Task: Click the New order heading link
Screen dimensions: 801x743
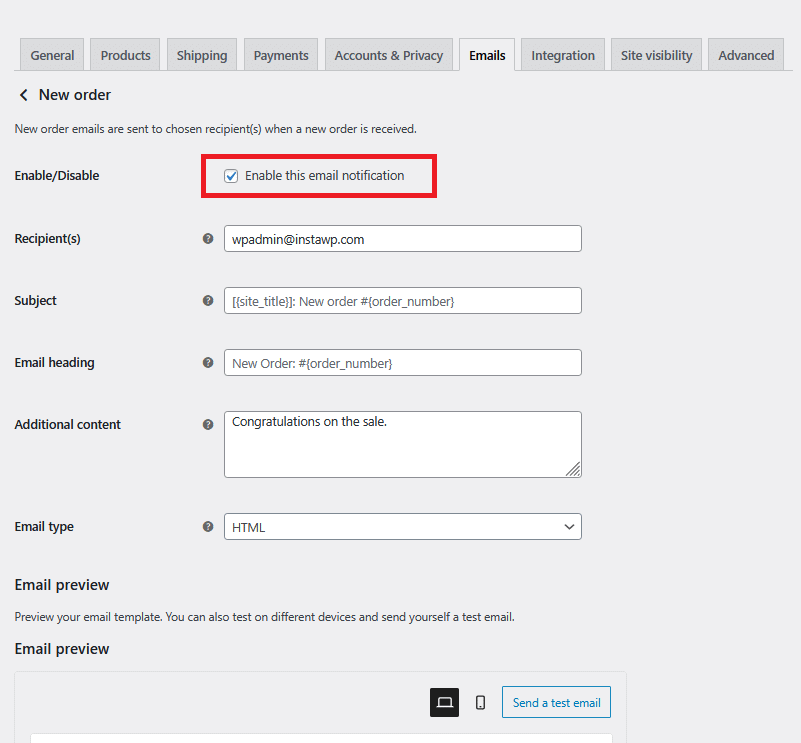Action: point(74,95)
